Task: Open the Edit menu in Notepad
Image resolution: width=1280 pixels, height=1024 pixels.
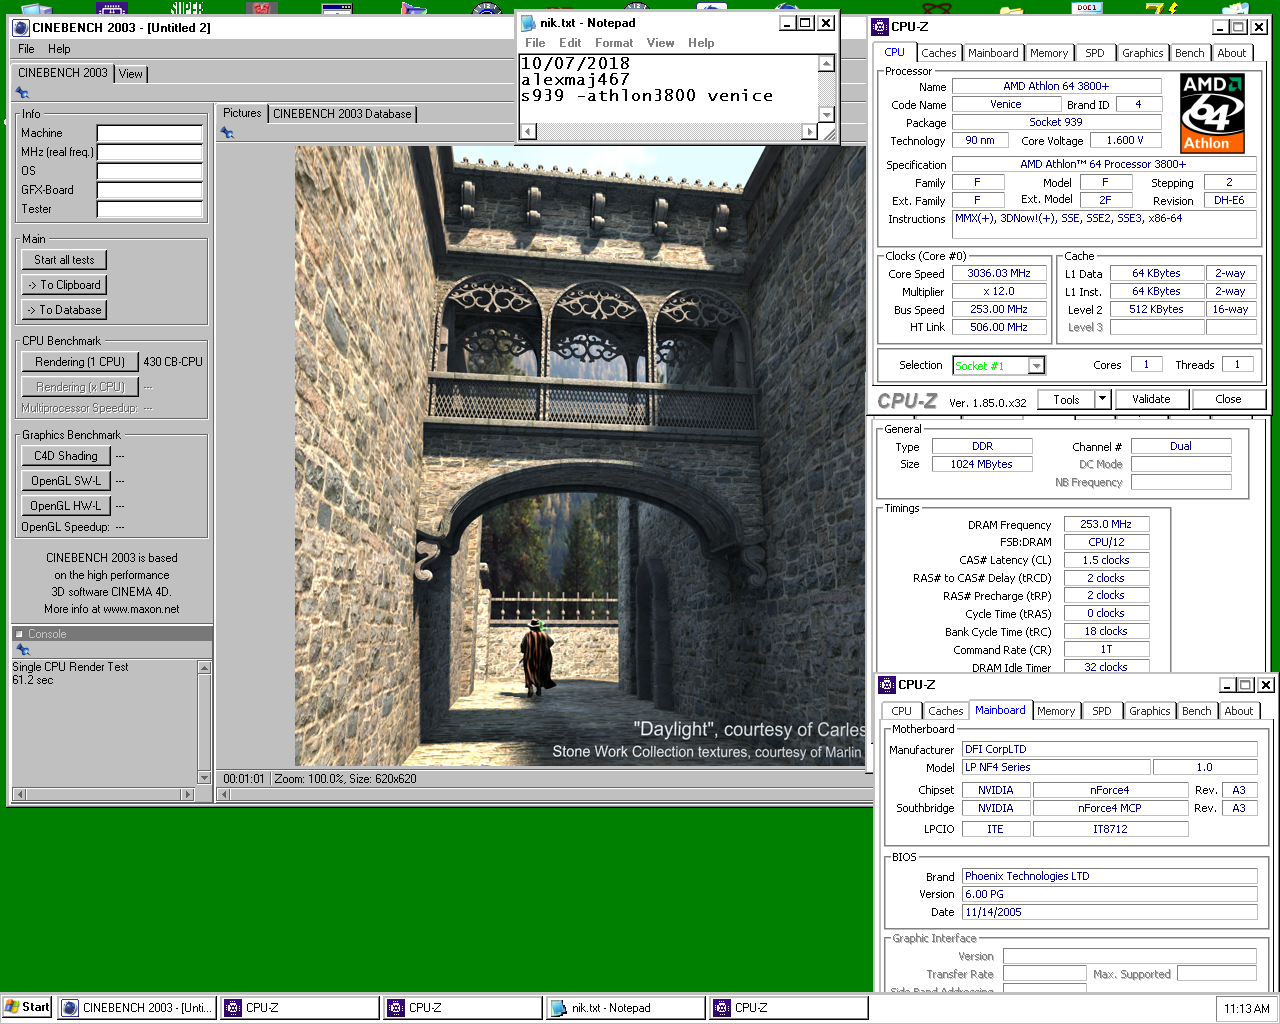Action: point(570,43)
